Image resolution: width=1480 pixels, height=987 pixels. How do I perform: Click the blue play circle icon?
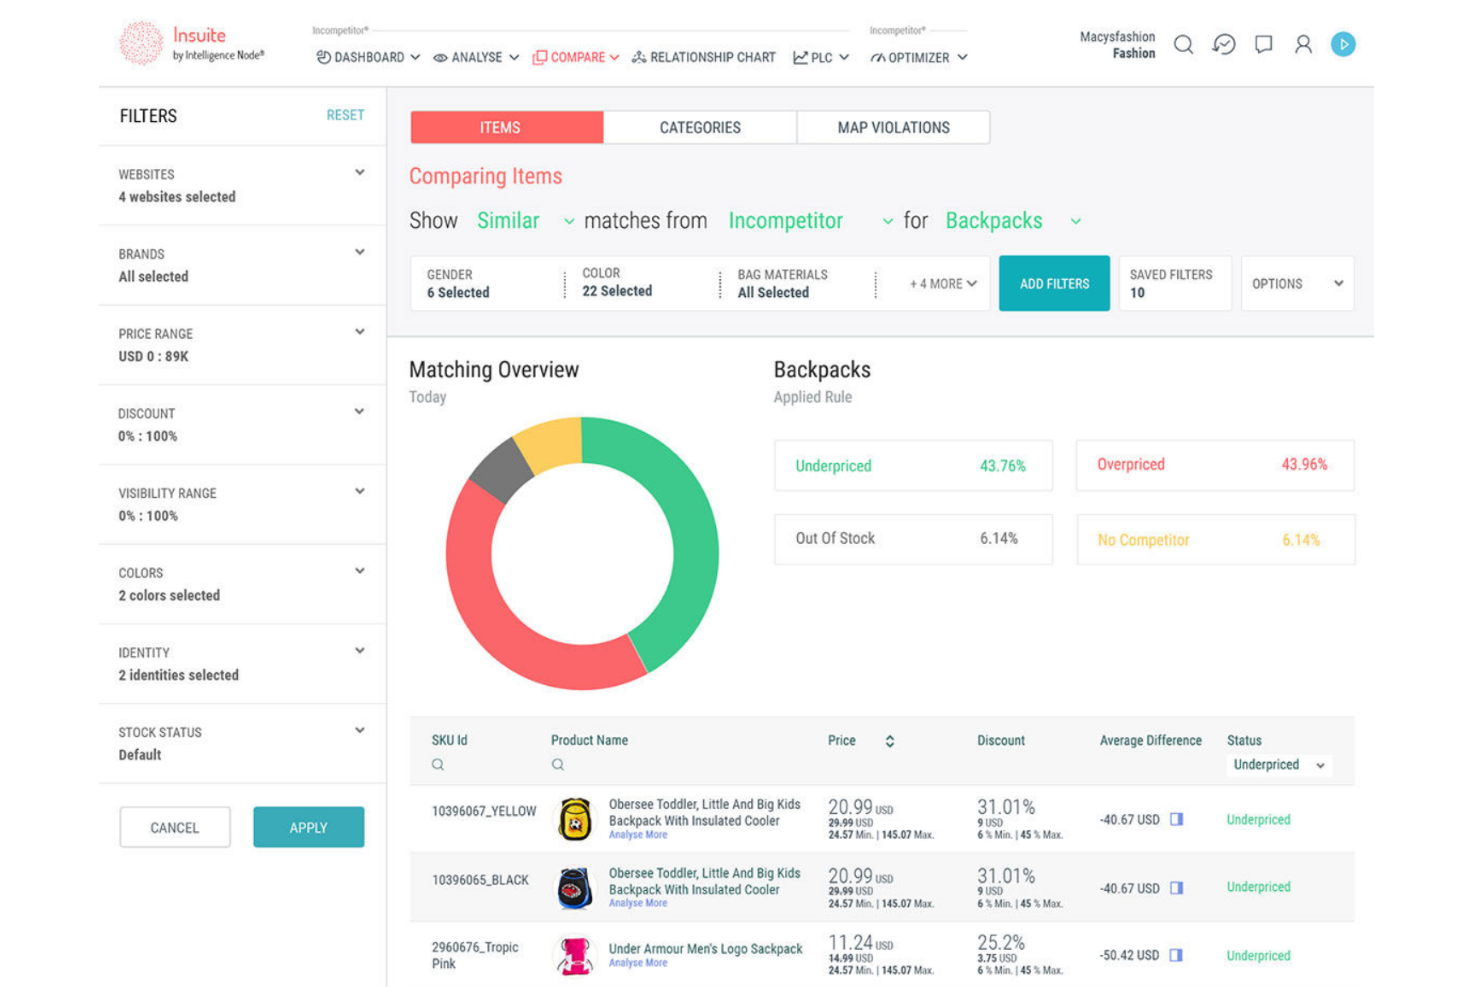click(1343, 44)
